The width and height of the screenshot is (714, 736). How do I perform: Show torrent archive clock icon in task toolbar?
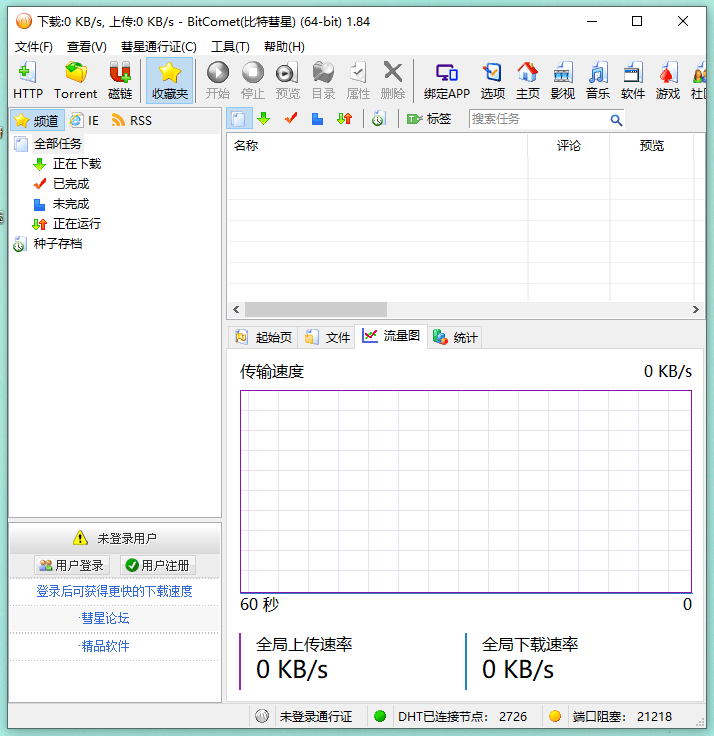[x=379, y=119]
